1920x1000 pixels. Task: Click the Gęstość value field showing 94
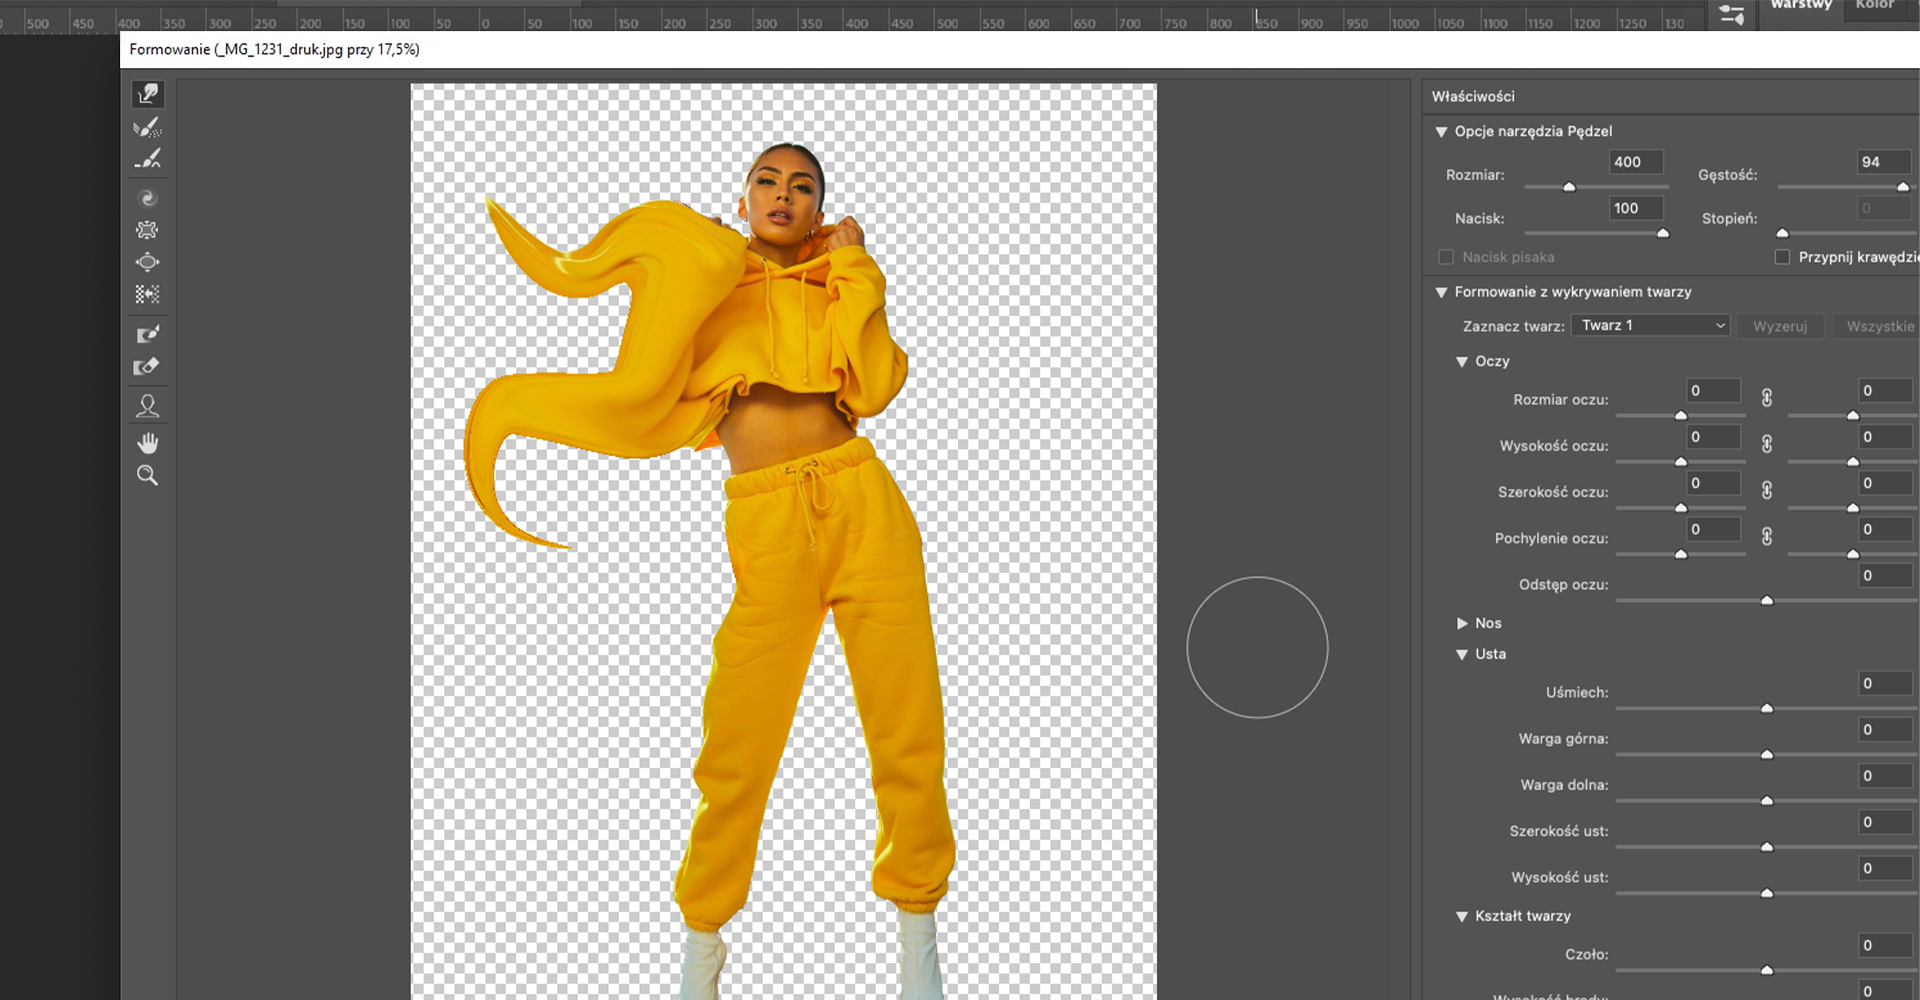pyautogui.click(x=1885, y=162)
